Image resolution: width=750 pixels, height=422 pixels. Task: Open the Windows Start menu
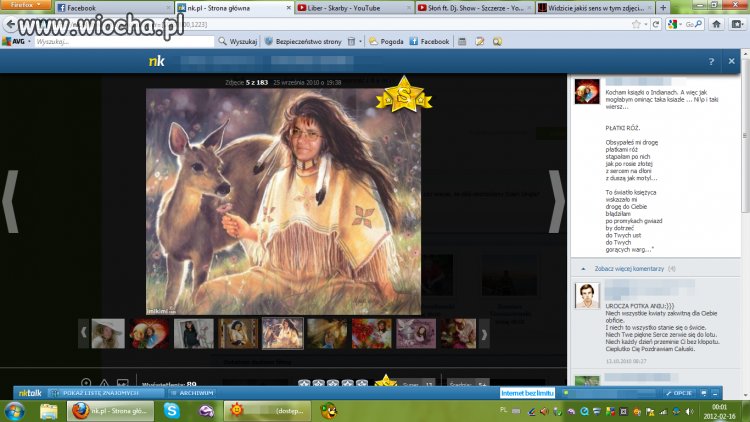click(x=14, y=411)
